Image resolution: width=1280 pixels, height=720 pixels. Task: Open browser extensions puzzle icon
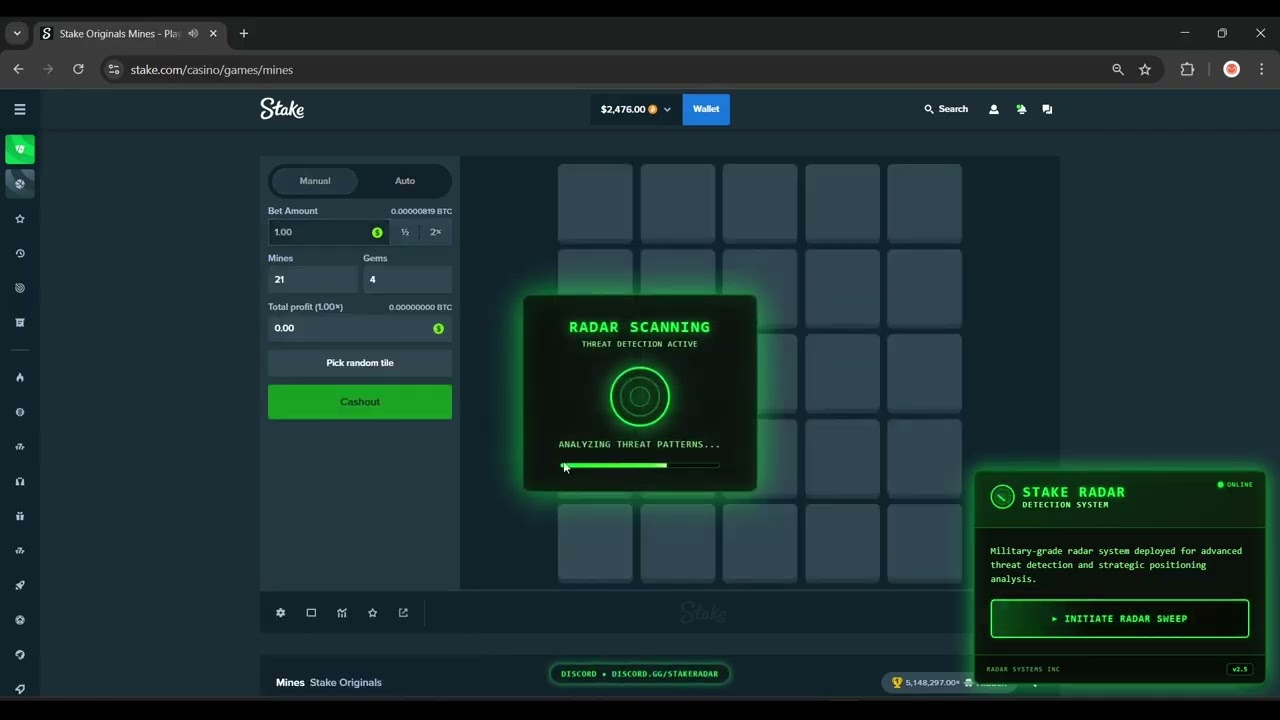point(1187,69)
